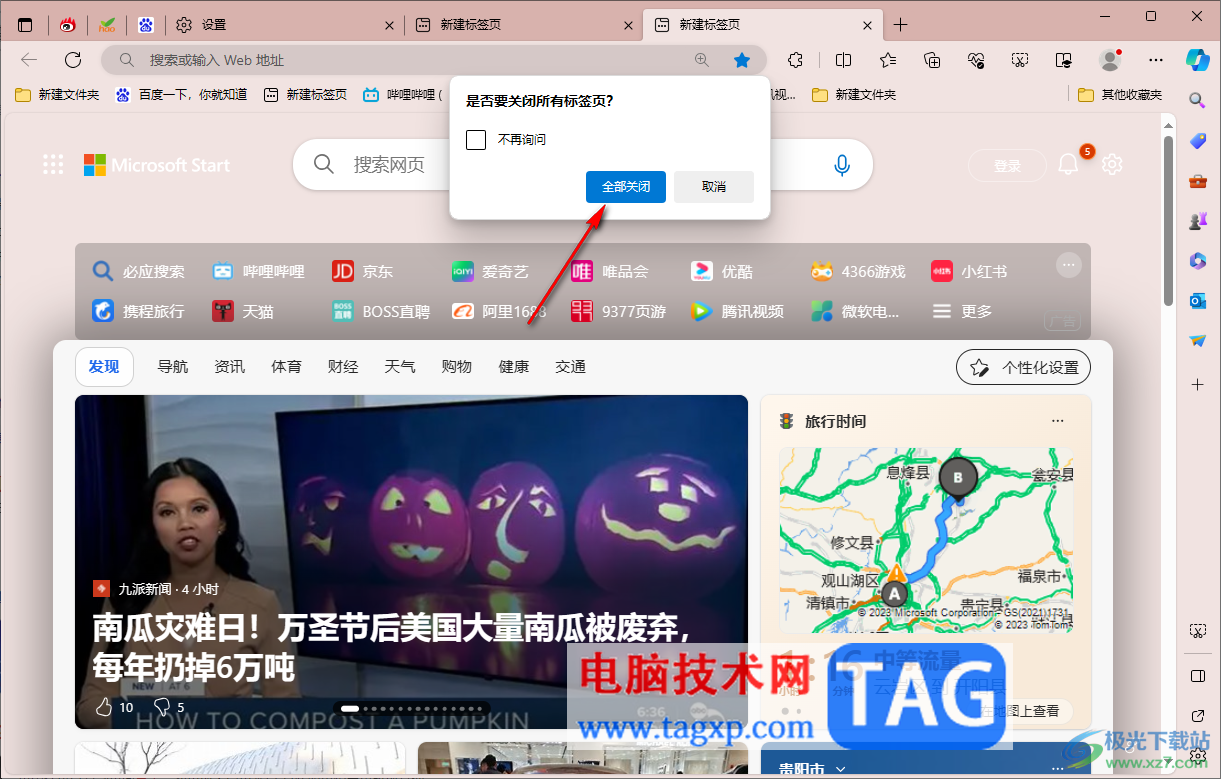This screenshot has width=1221, height=779.
Task: Open 旅行时间 card three-dot menu
Action: (1058, 421)
